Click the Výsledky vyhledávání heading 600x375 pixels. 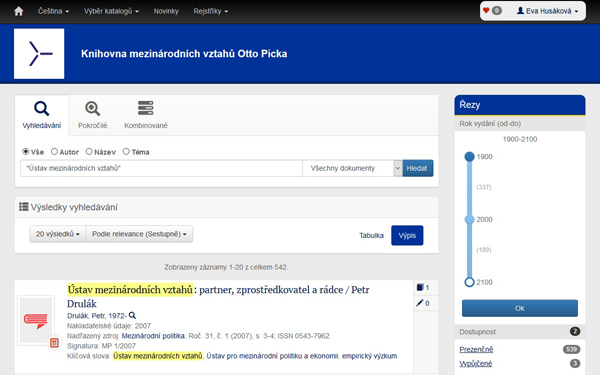point(74,207)
